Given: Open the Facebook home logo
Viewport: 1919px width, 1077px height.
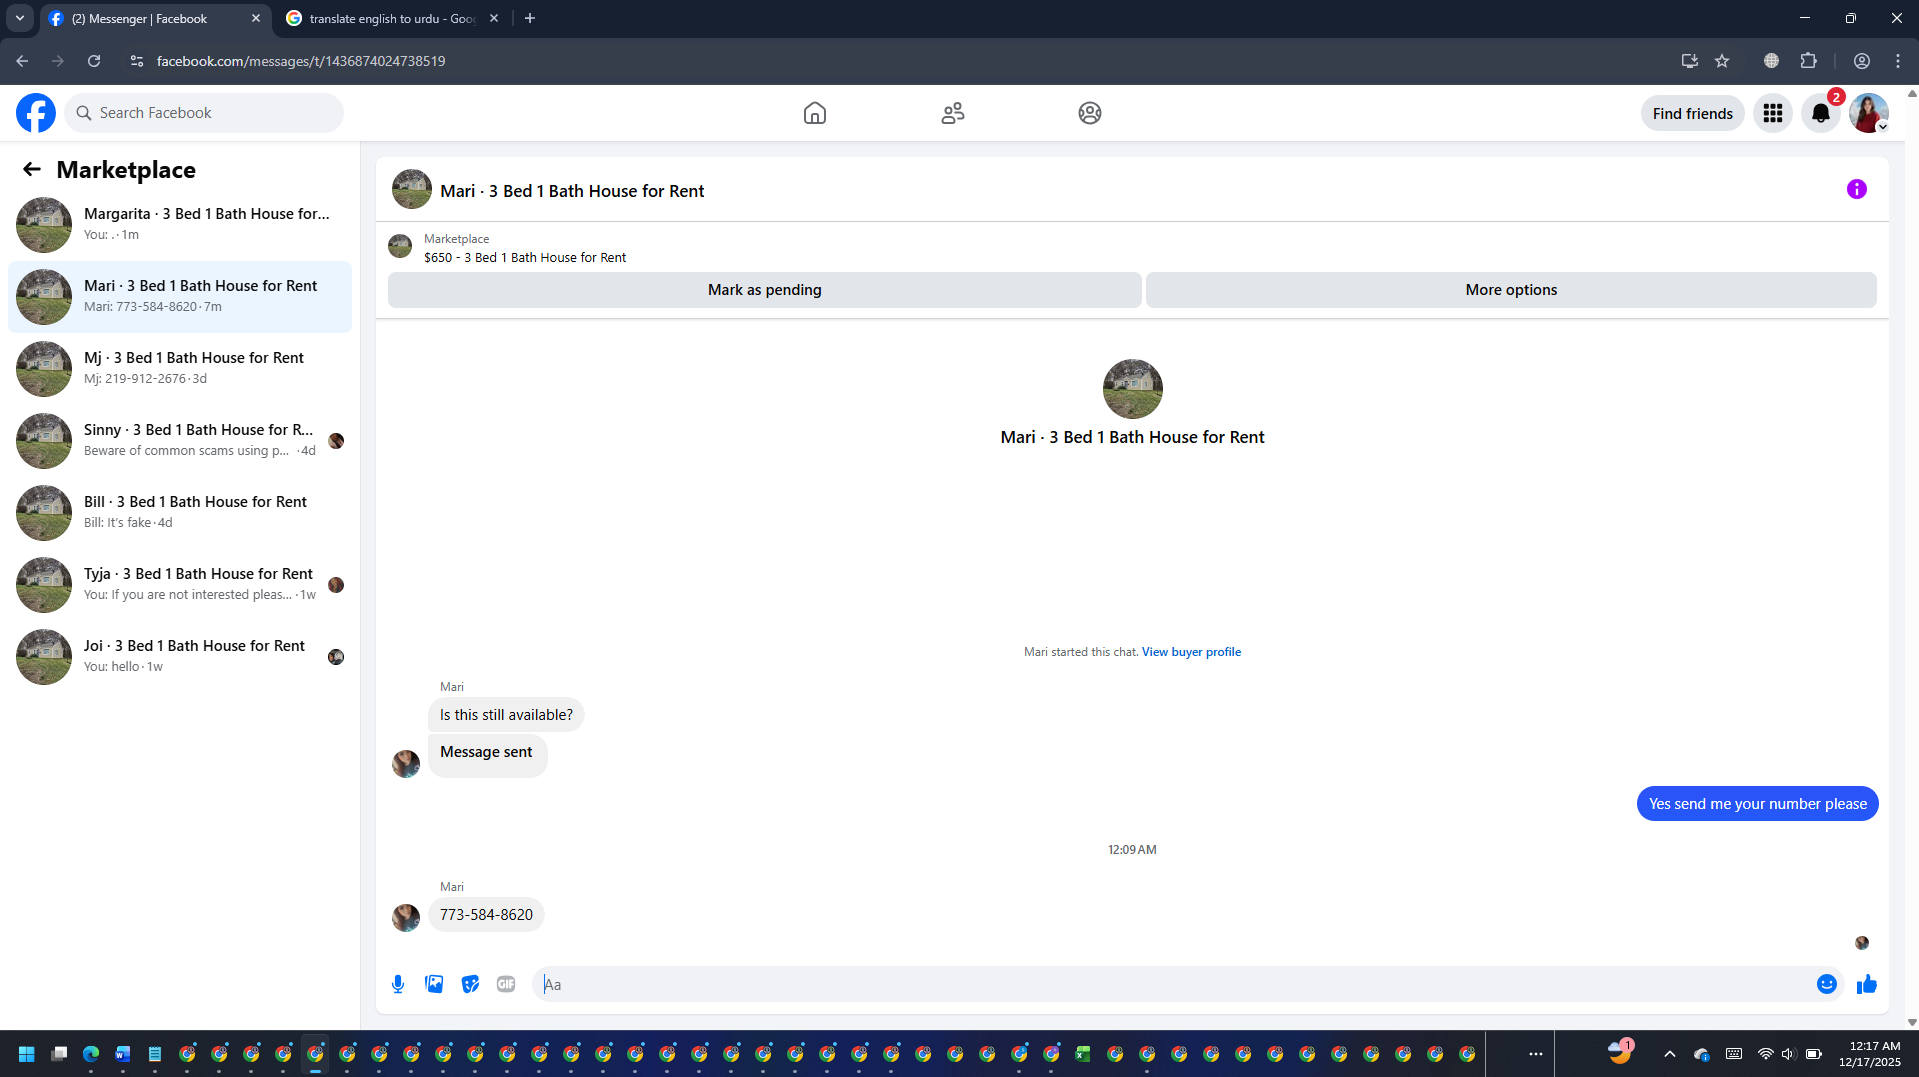Looking at the screenshot, I should click(36, 113).
